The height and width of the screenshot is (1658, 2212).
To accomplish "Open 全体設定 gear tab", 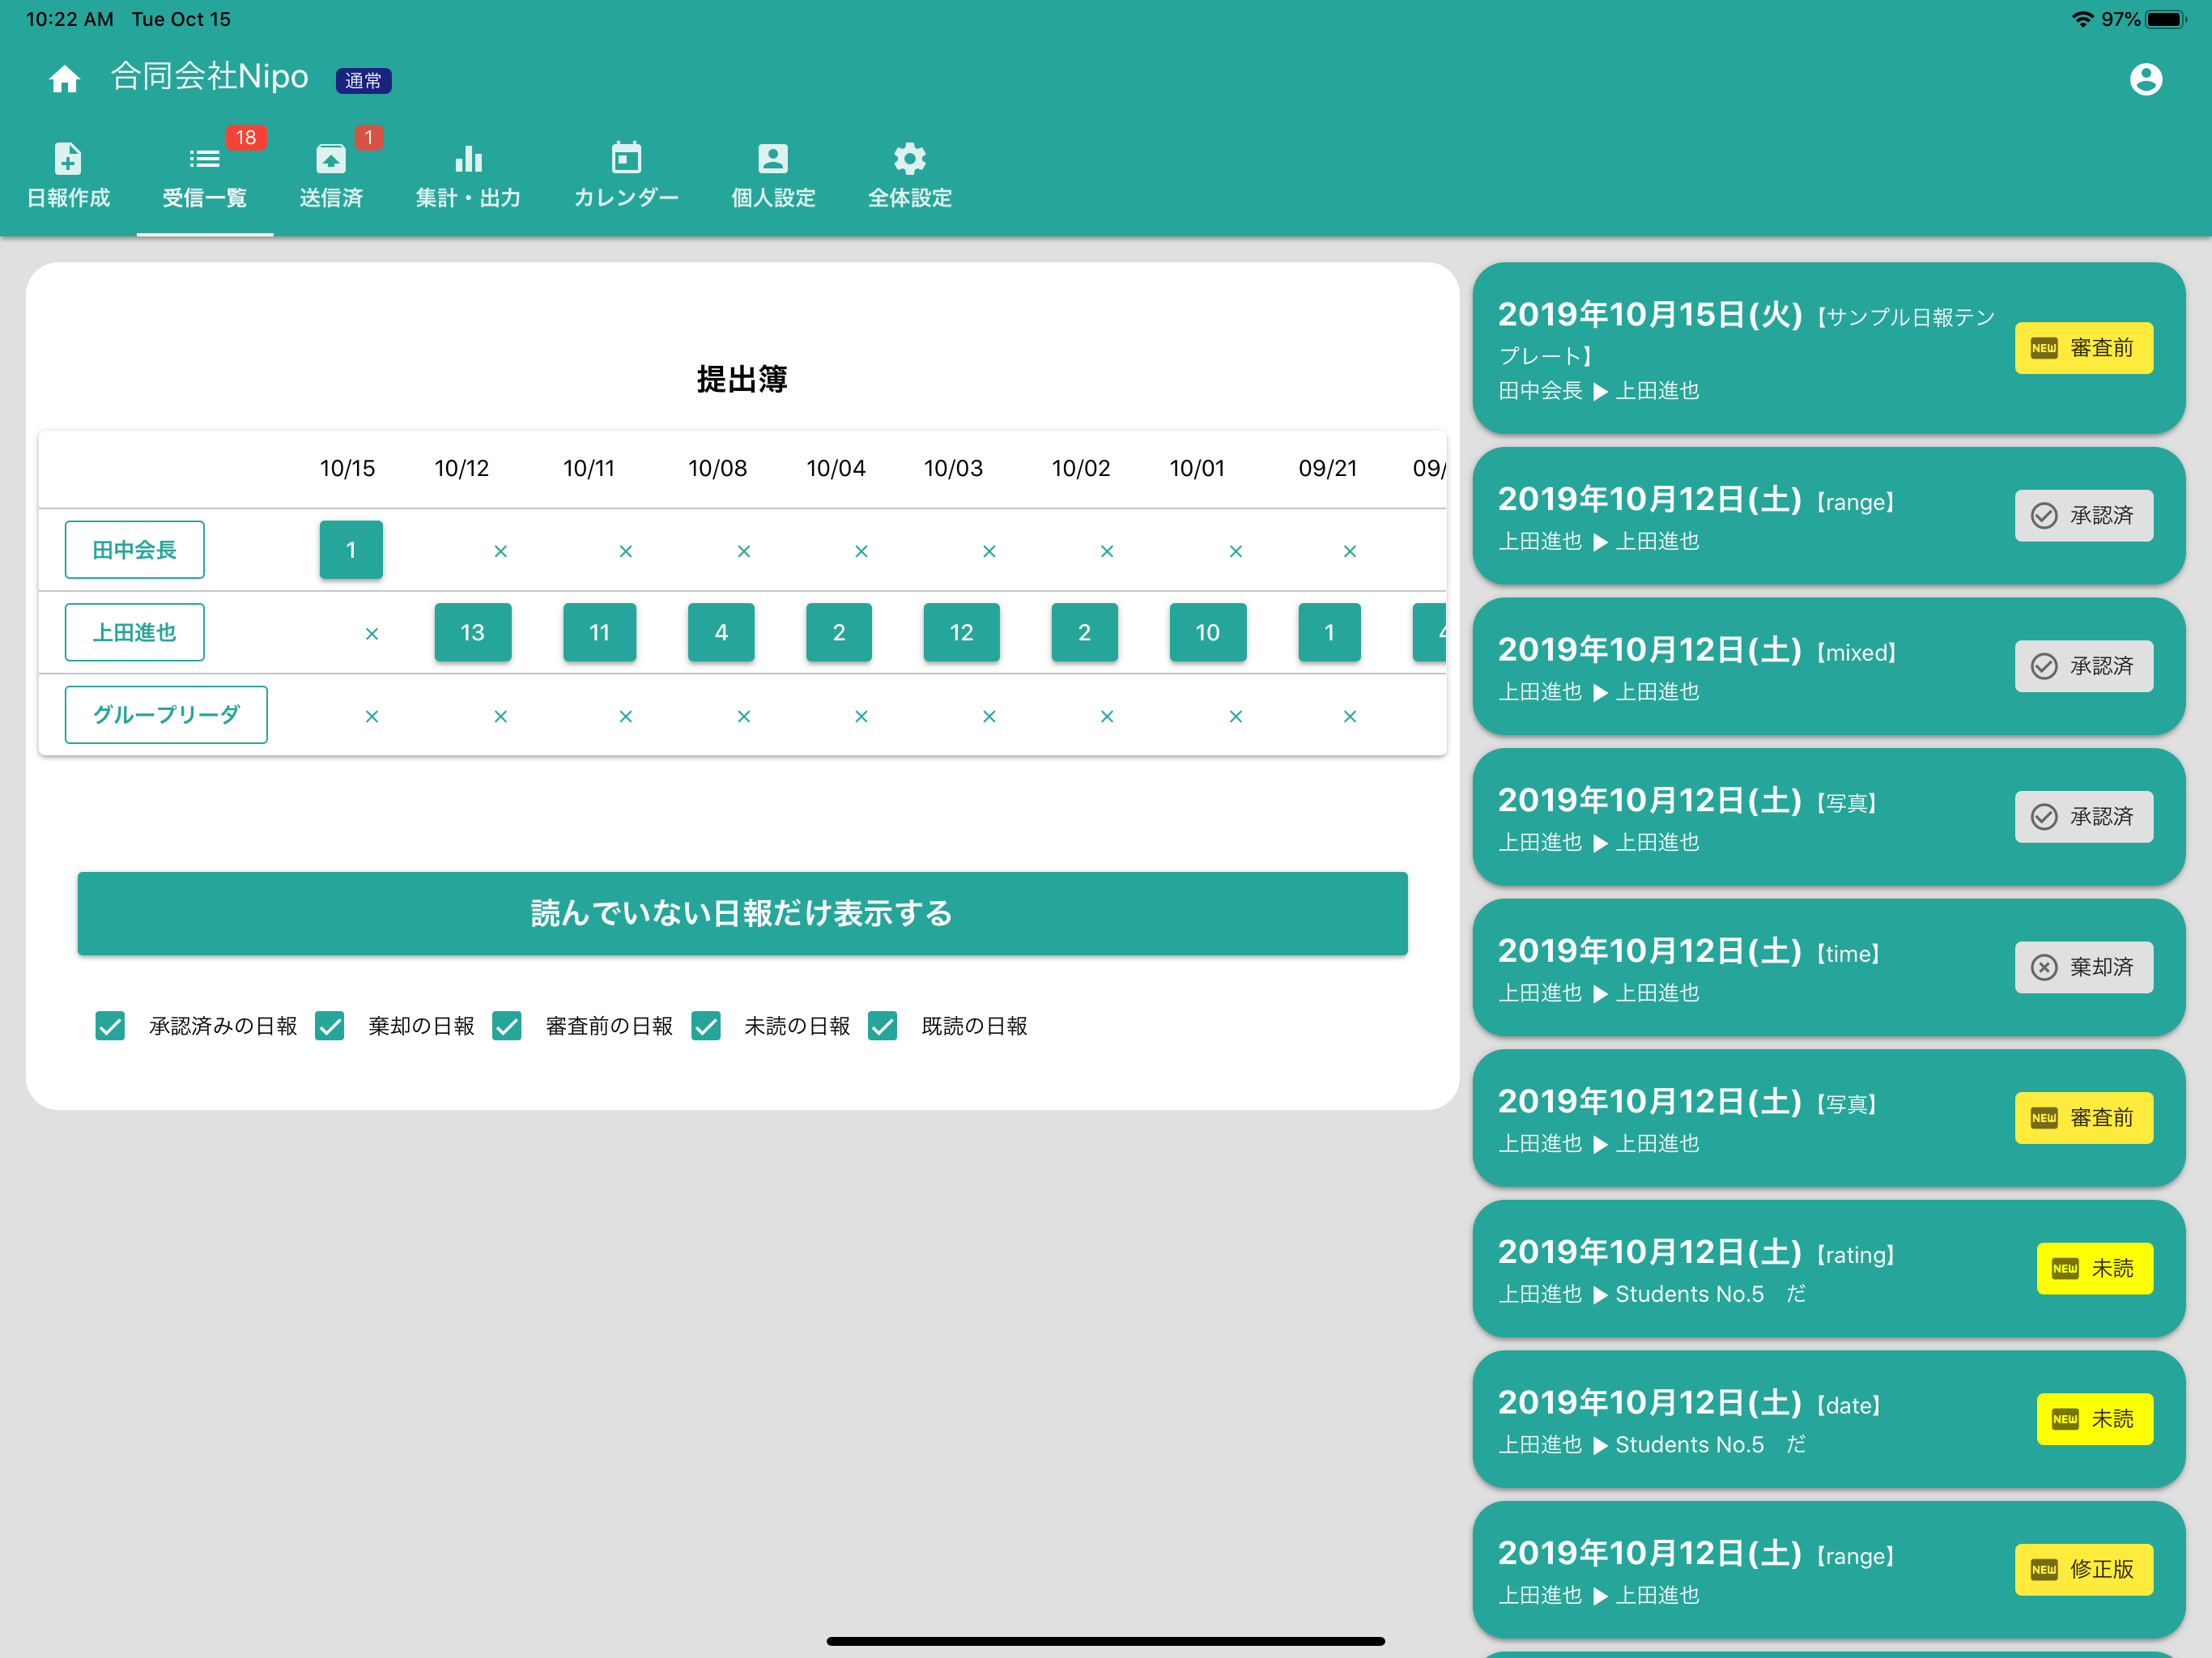I will click(909, 176).
